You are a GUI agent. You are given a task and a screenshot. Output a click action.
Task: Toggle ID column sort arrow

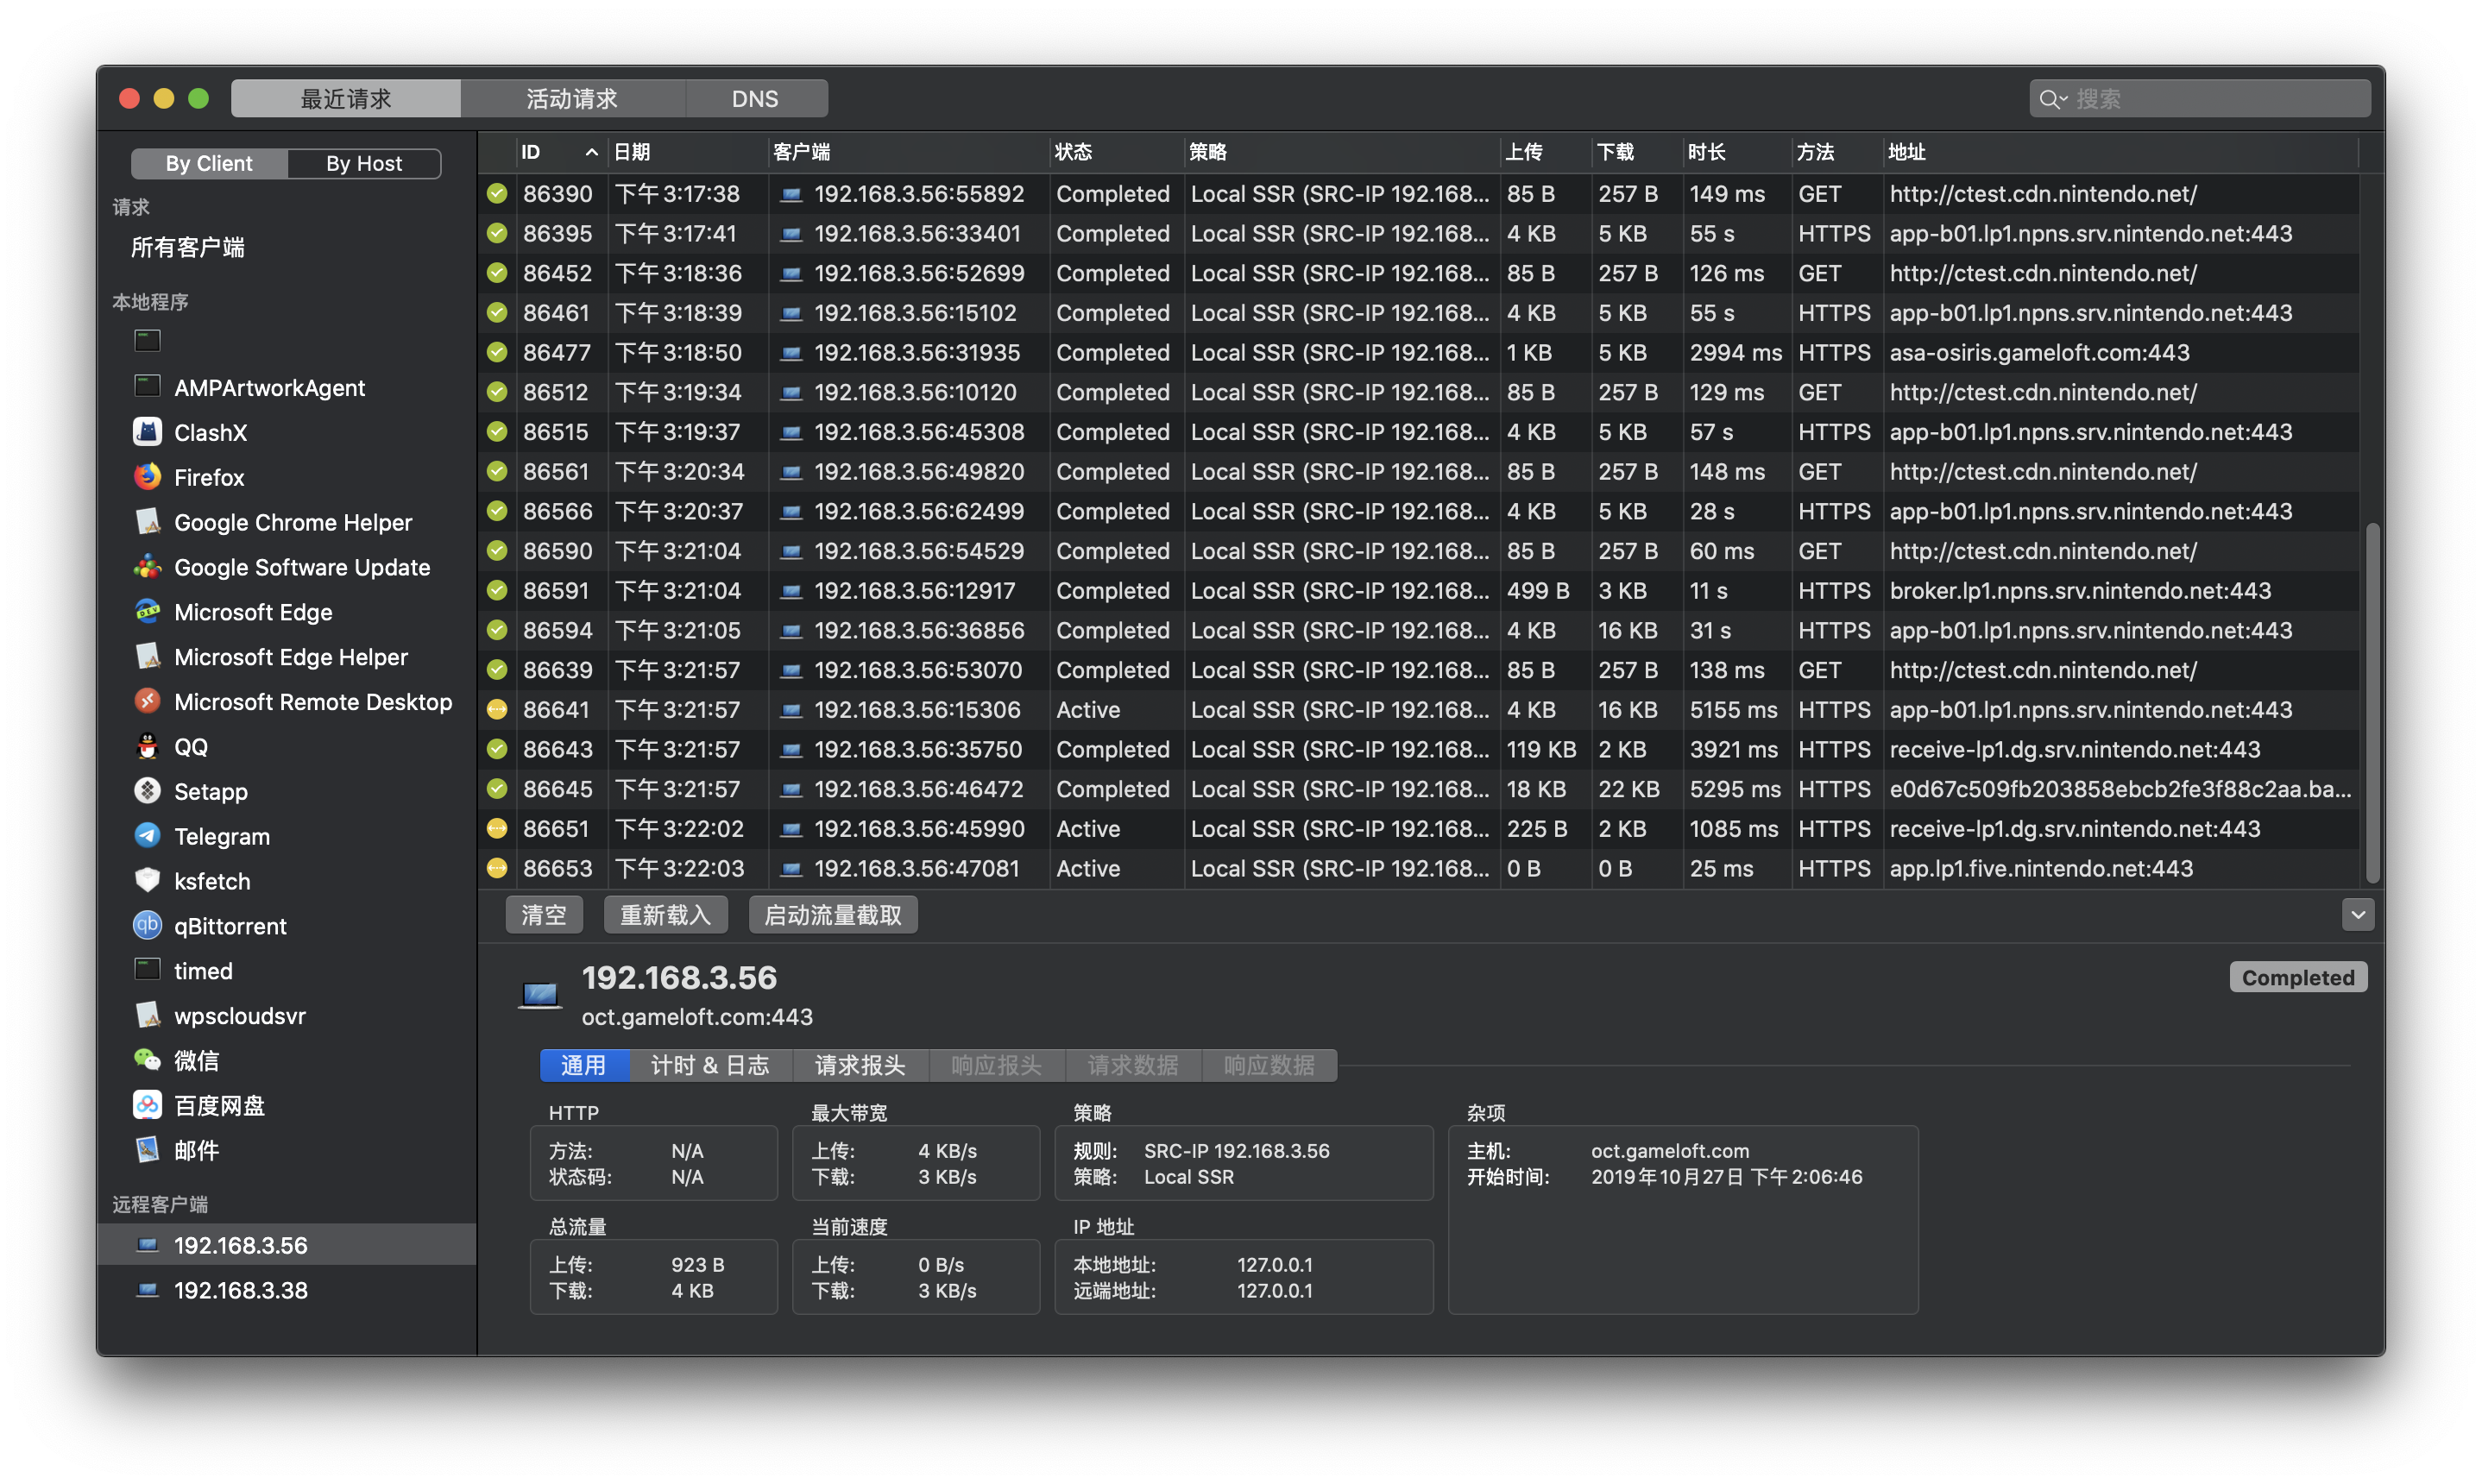click(x=591, y=152)
